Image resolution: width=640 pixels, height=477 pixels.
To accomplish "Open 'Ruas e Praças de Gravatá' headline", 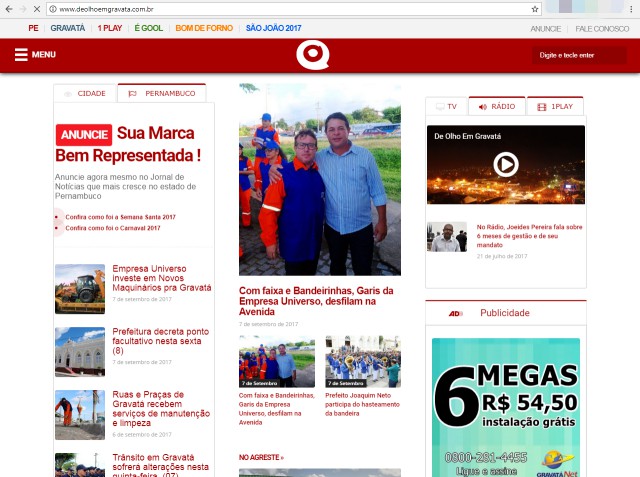I will click(161, 408).
